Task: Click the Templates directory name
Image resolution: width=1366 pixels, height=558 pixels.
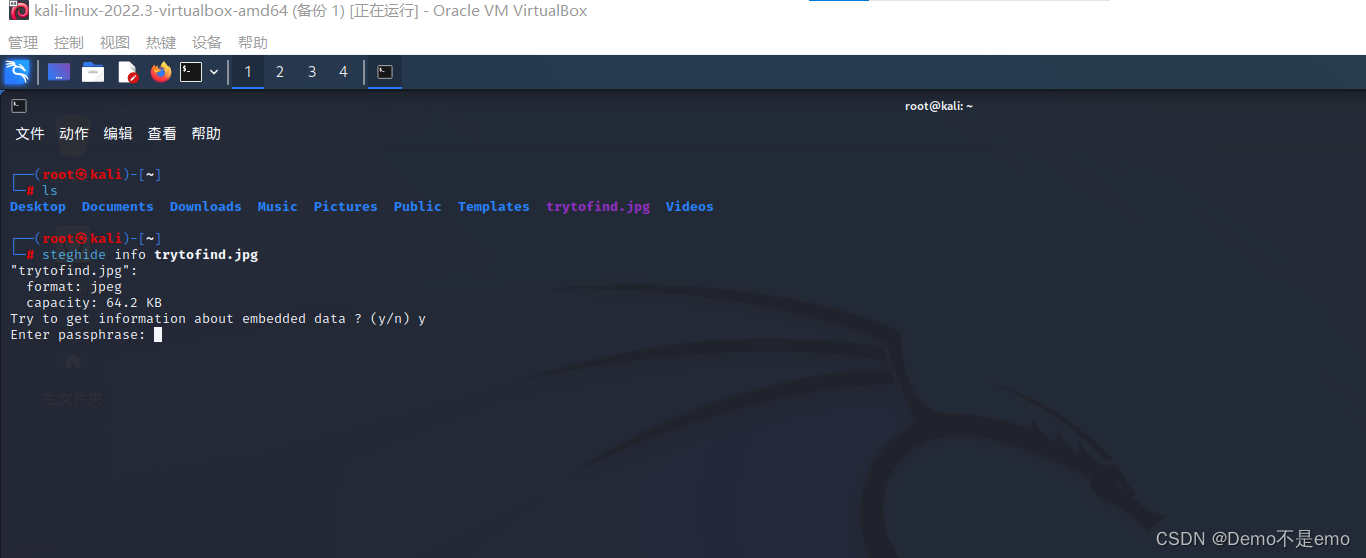Action: [494, 207]
